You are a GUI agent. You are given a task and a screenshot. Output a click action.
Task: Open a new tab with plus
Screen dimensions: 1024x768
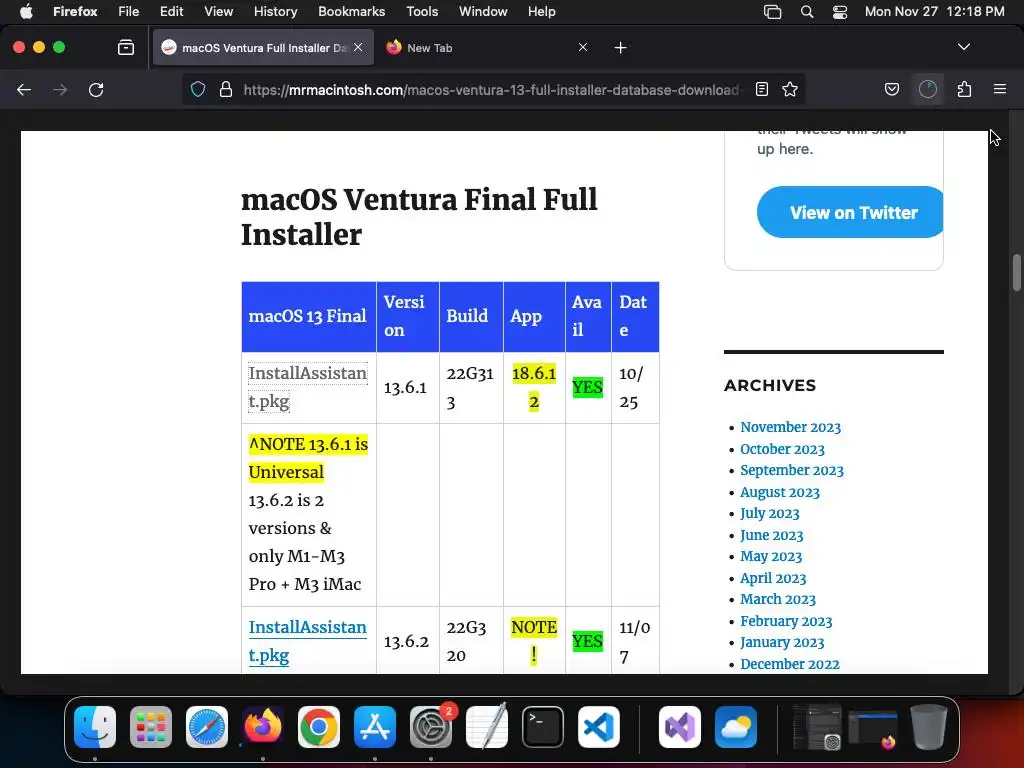pyautogui.click(x=620, y=48)
